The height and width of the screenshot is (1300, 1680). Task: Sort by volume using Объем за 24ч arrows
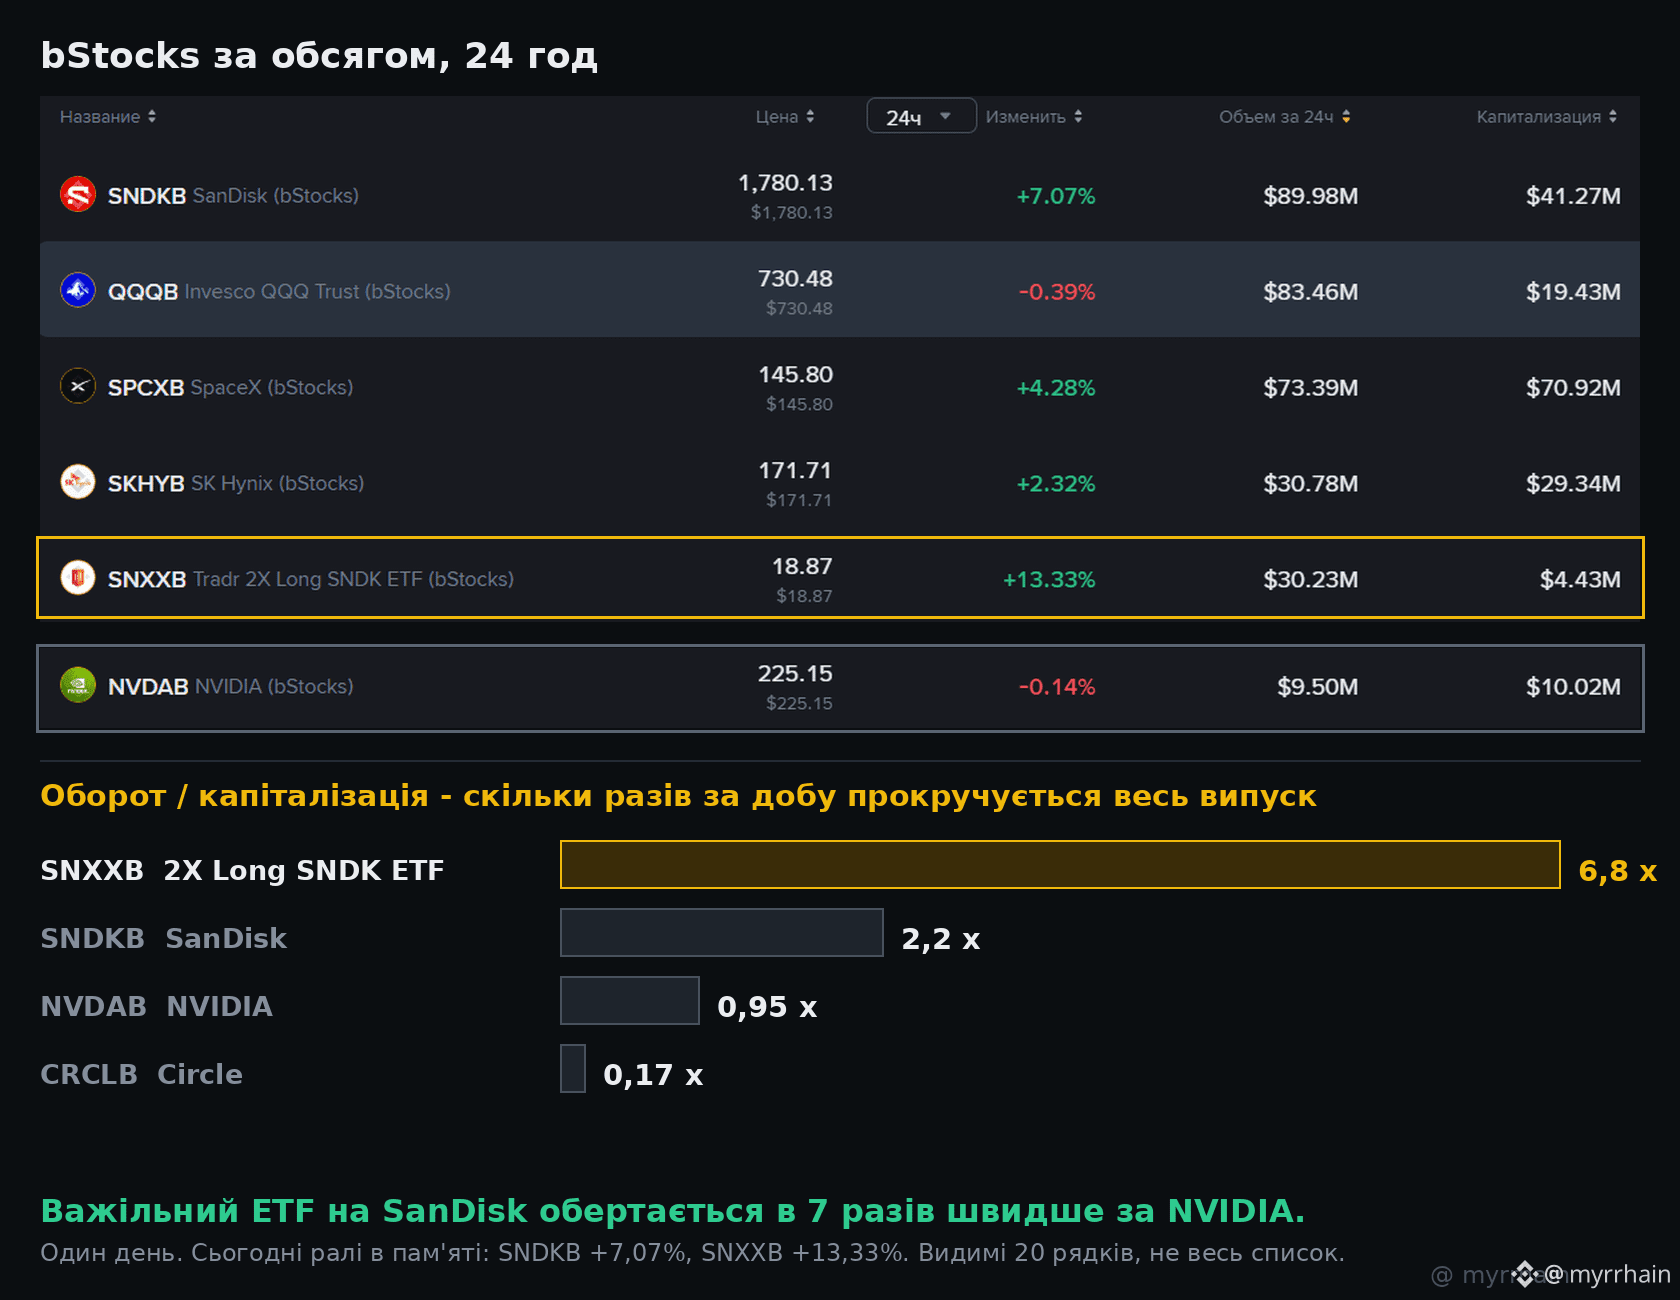pyautogui.click(x=1346, y=116)
